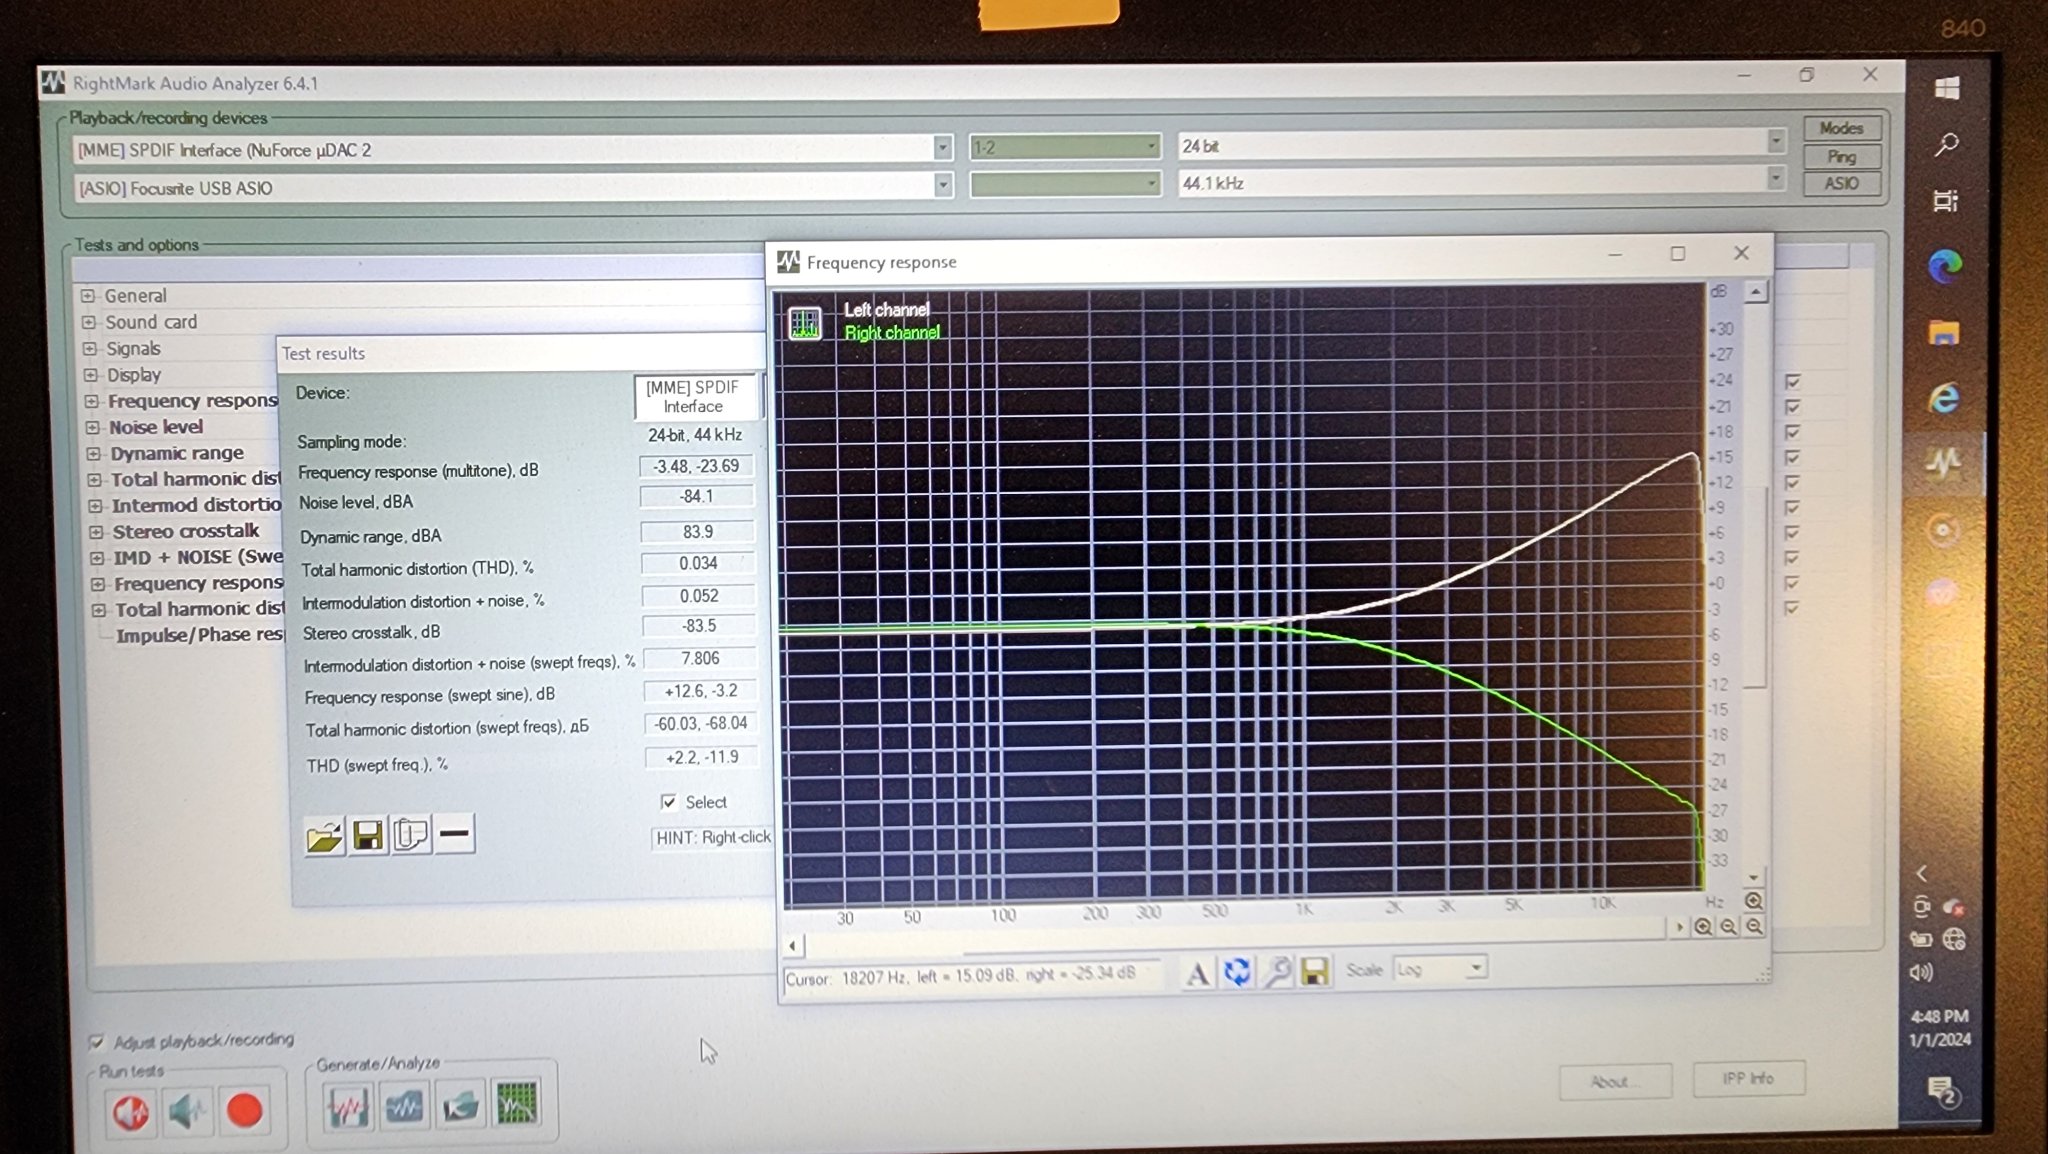Image resolution: width=2048 pixels, height=1154 pixels.
Task: Click the teal speaker playback-only icon in Run tests
Action: pos(187,1111)
